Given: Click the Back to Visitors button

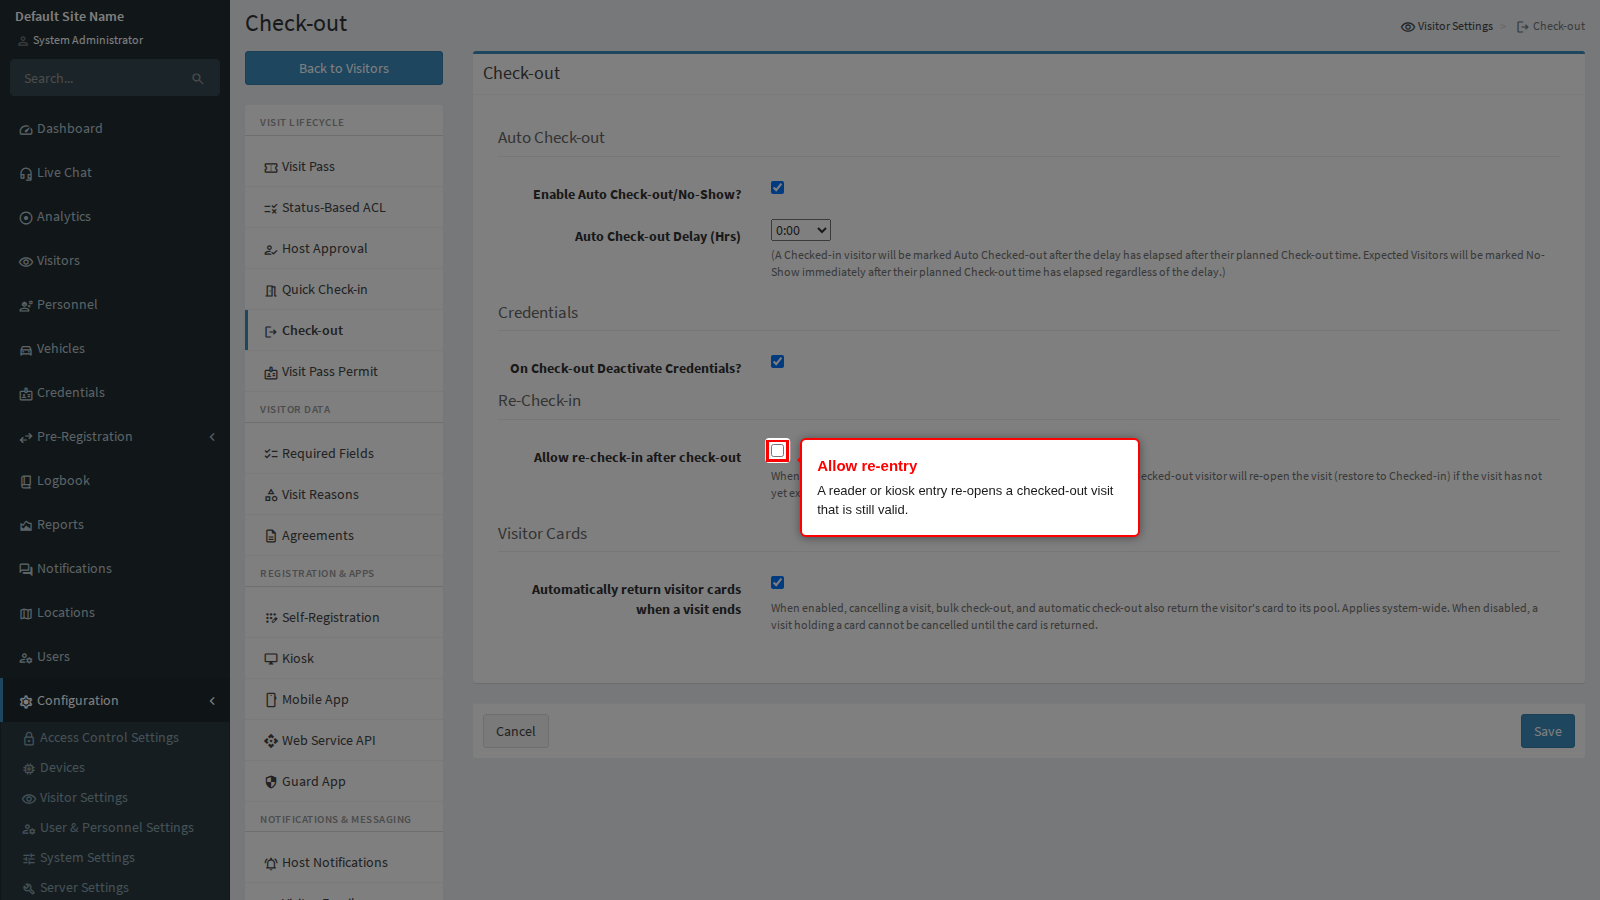Looking at the screenshot, I should [x=344, y=68].
